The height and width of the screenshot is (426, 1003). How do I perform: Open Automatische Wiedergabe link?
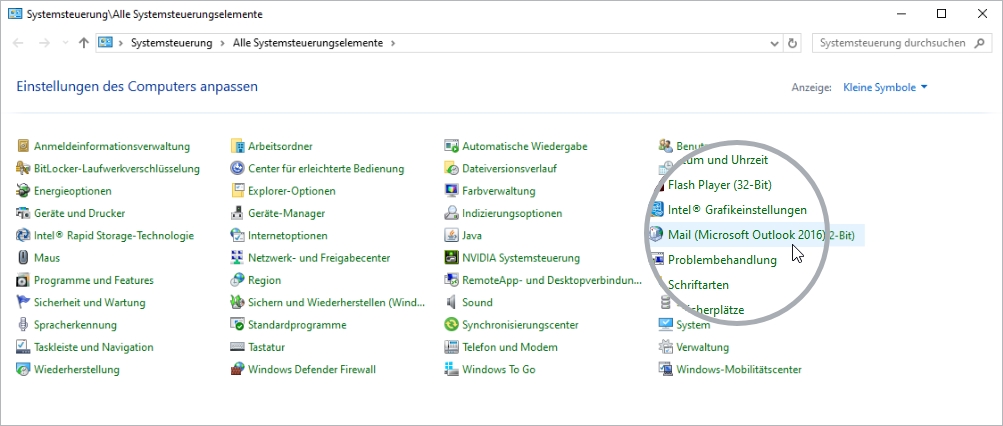click(525, 146)
